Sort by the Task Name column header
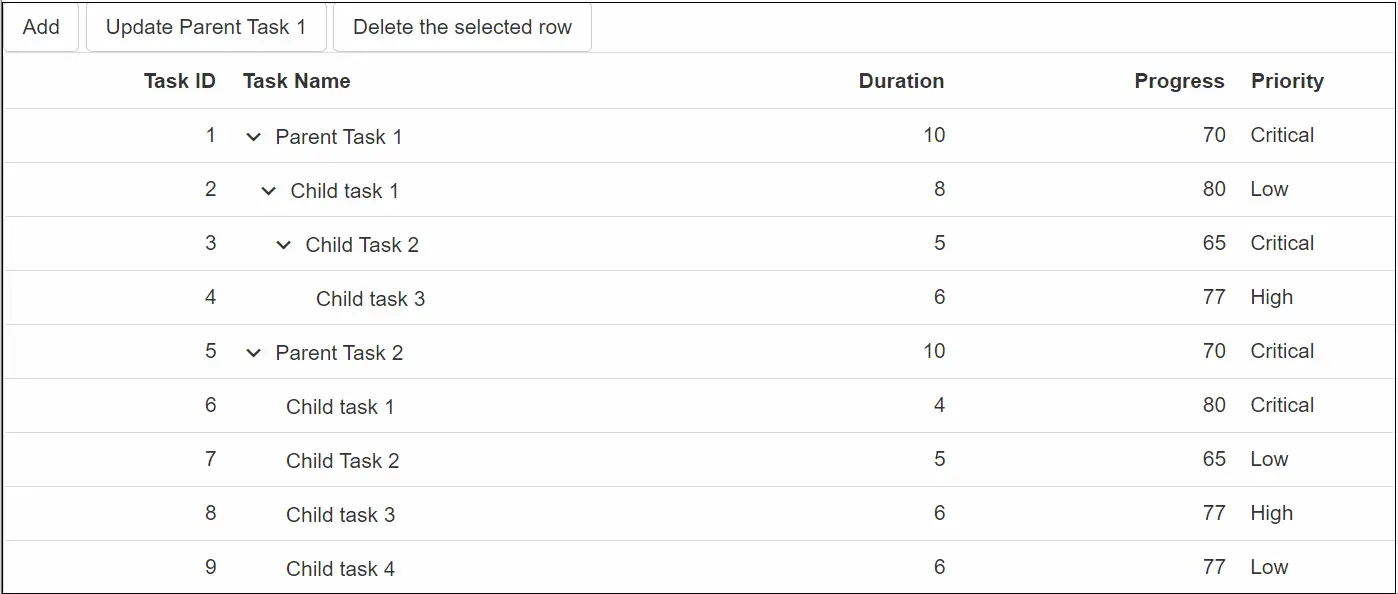Image resolution: width=1398 pixels, height=594 pixels. coord(296,81)
